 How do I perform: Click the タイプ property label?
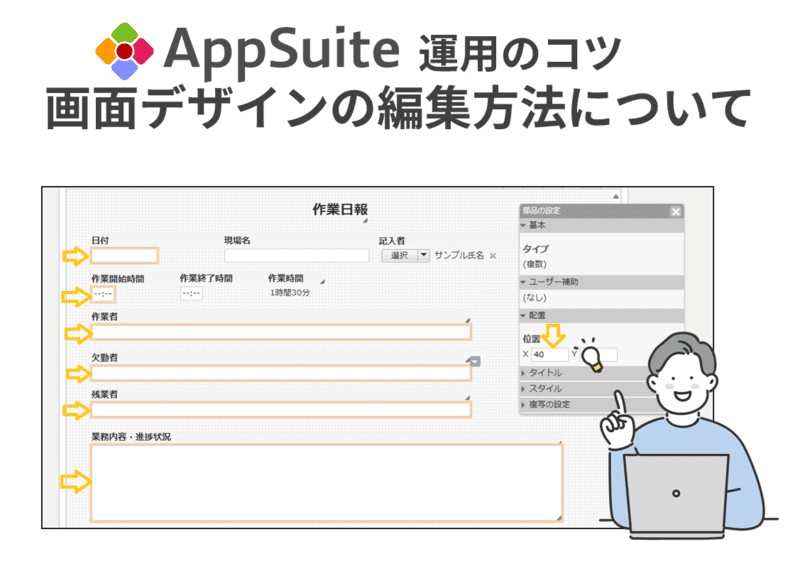click(536, 249)
